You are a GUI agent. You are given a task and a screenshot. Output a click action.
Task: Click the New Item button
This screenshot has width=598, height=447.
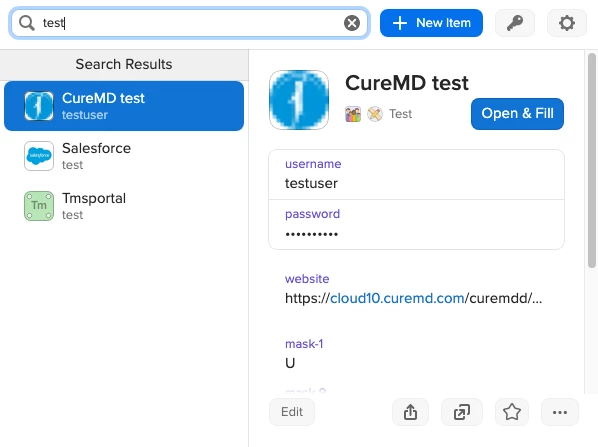(x=431, y=23)
